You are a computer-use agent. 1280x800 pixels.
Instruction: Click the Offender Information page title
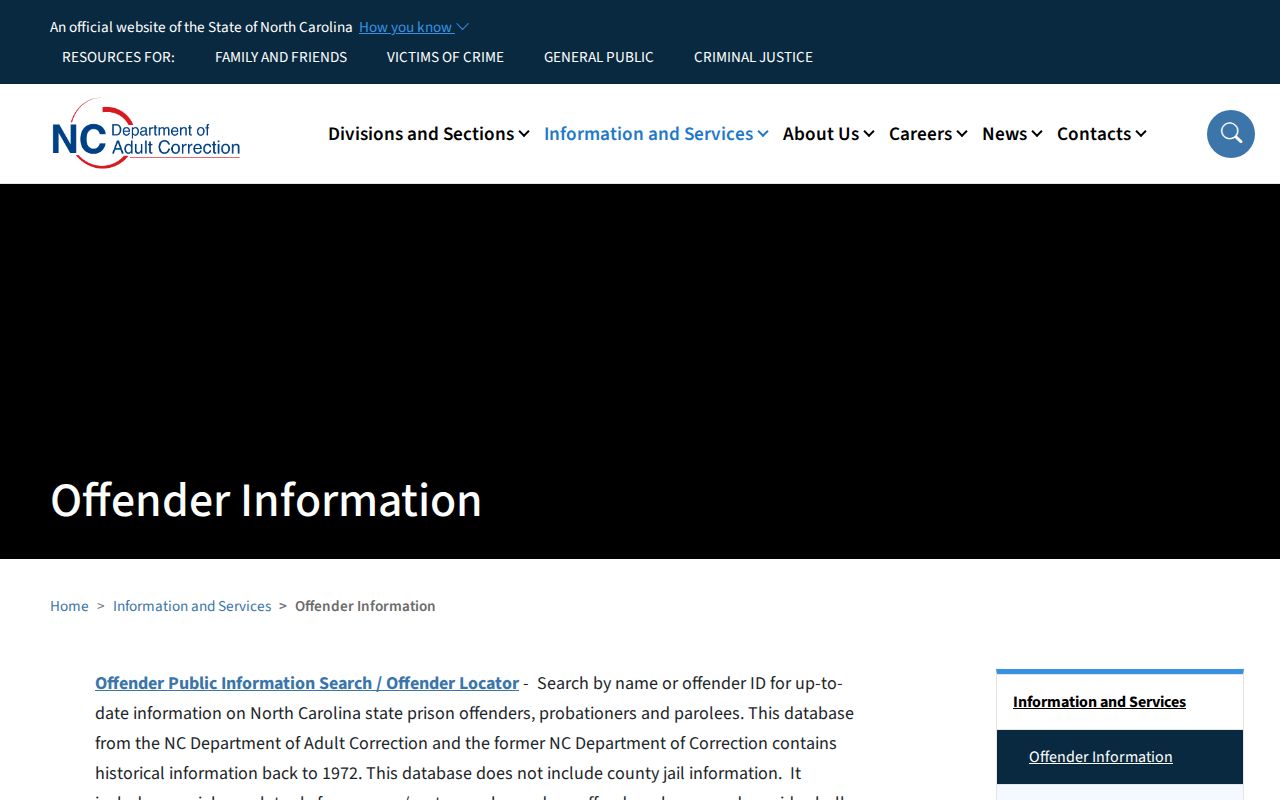266,500
